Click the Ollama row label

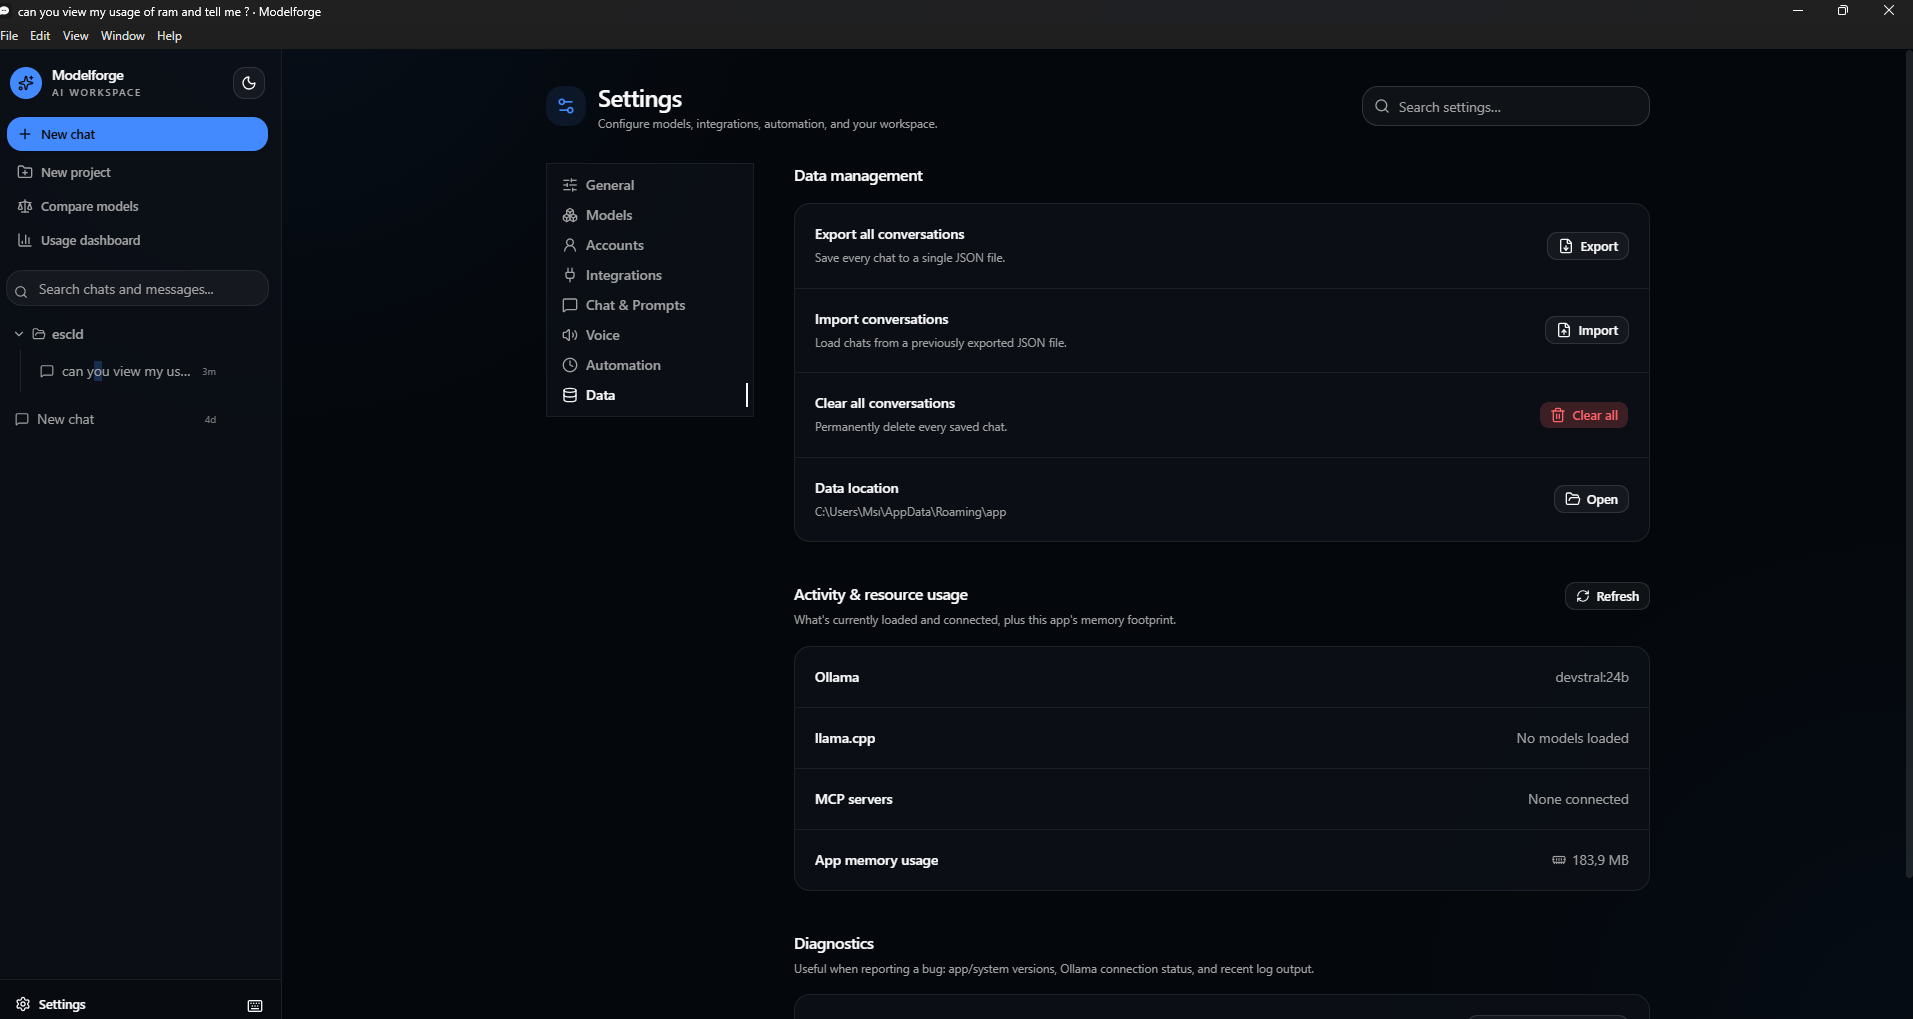coord(837,677)
